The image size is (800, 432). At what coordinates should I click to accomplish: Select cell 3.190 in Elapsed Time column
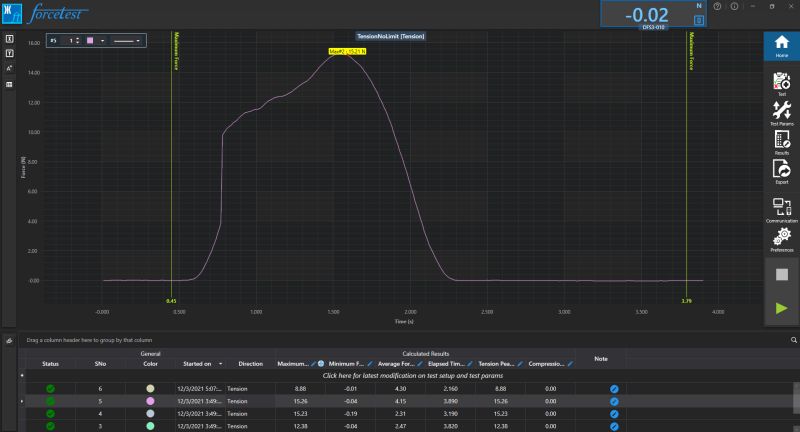click(451, 414)
